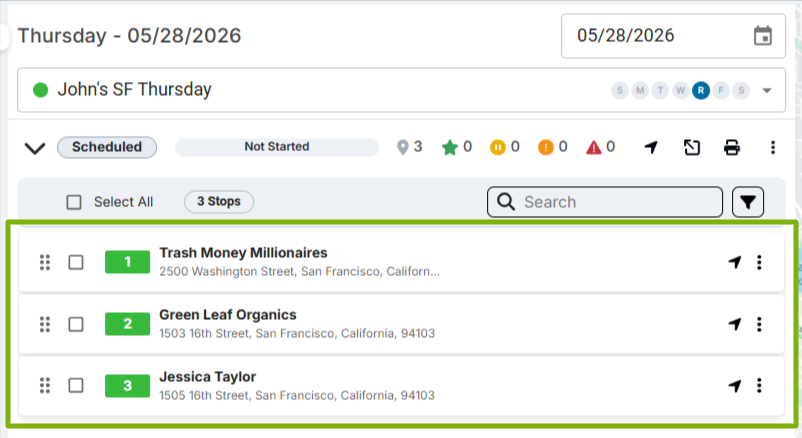Toggle the Saturday day circle
This screenshot has width=802, height=438.
tap(741, 91)
